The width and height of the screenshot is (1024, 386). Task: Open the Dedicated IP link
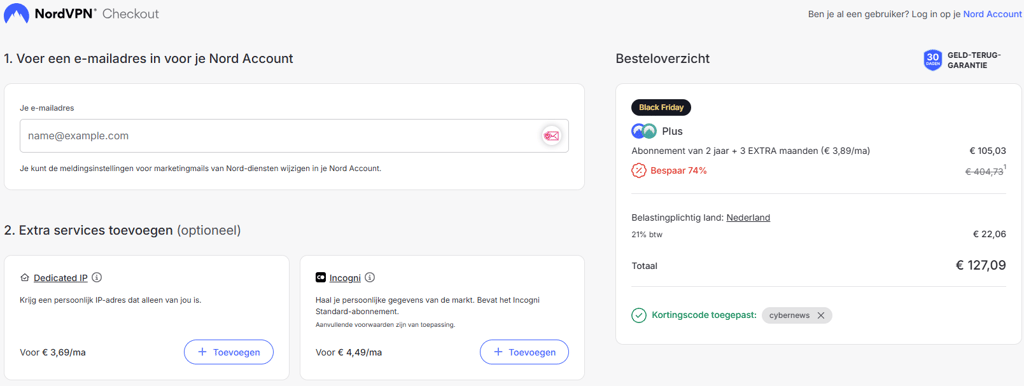click(61, 278)
